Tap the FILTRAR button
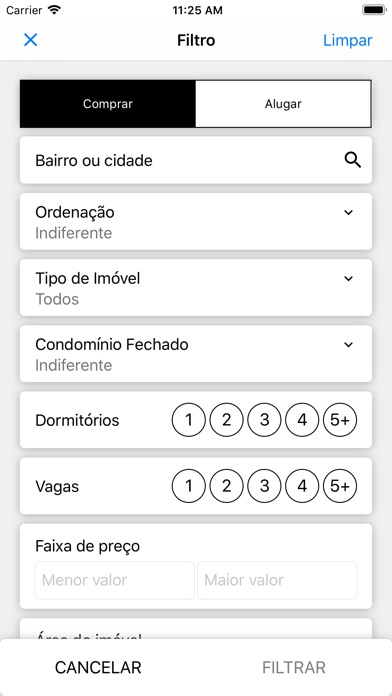Viewport: 392px width, 696px height. pyautogui.click(x=294, y=668)
